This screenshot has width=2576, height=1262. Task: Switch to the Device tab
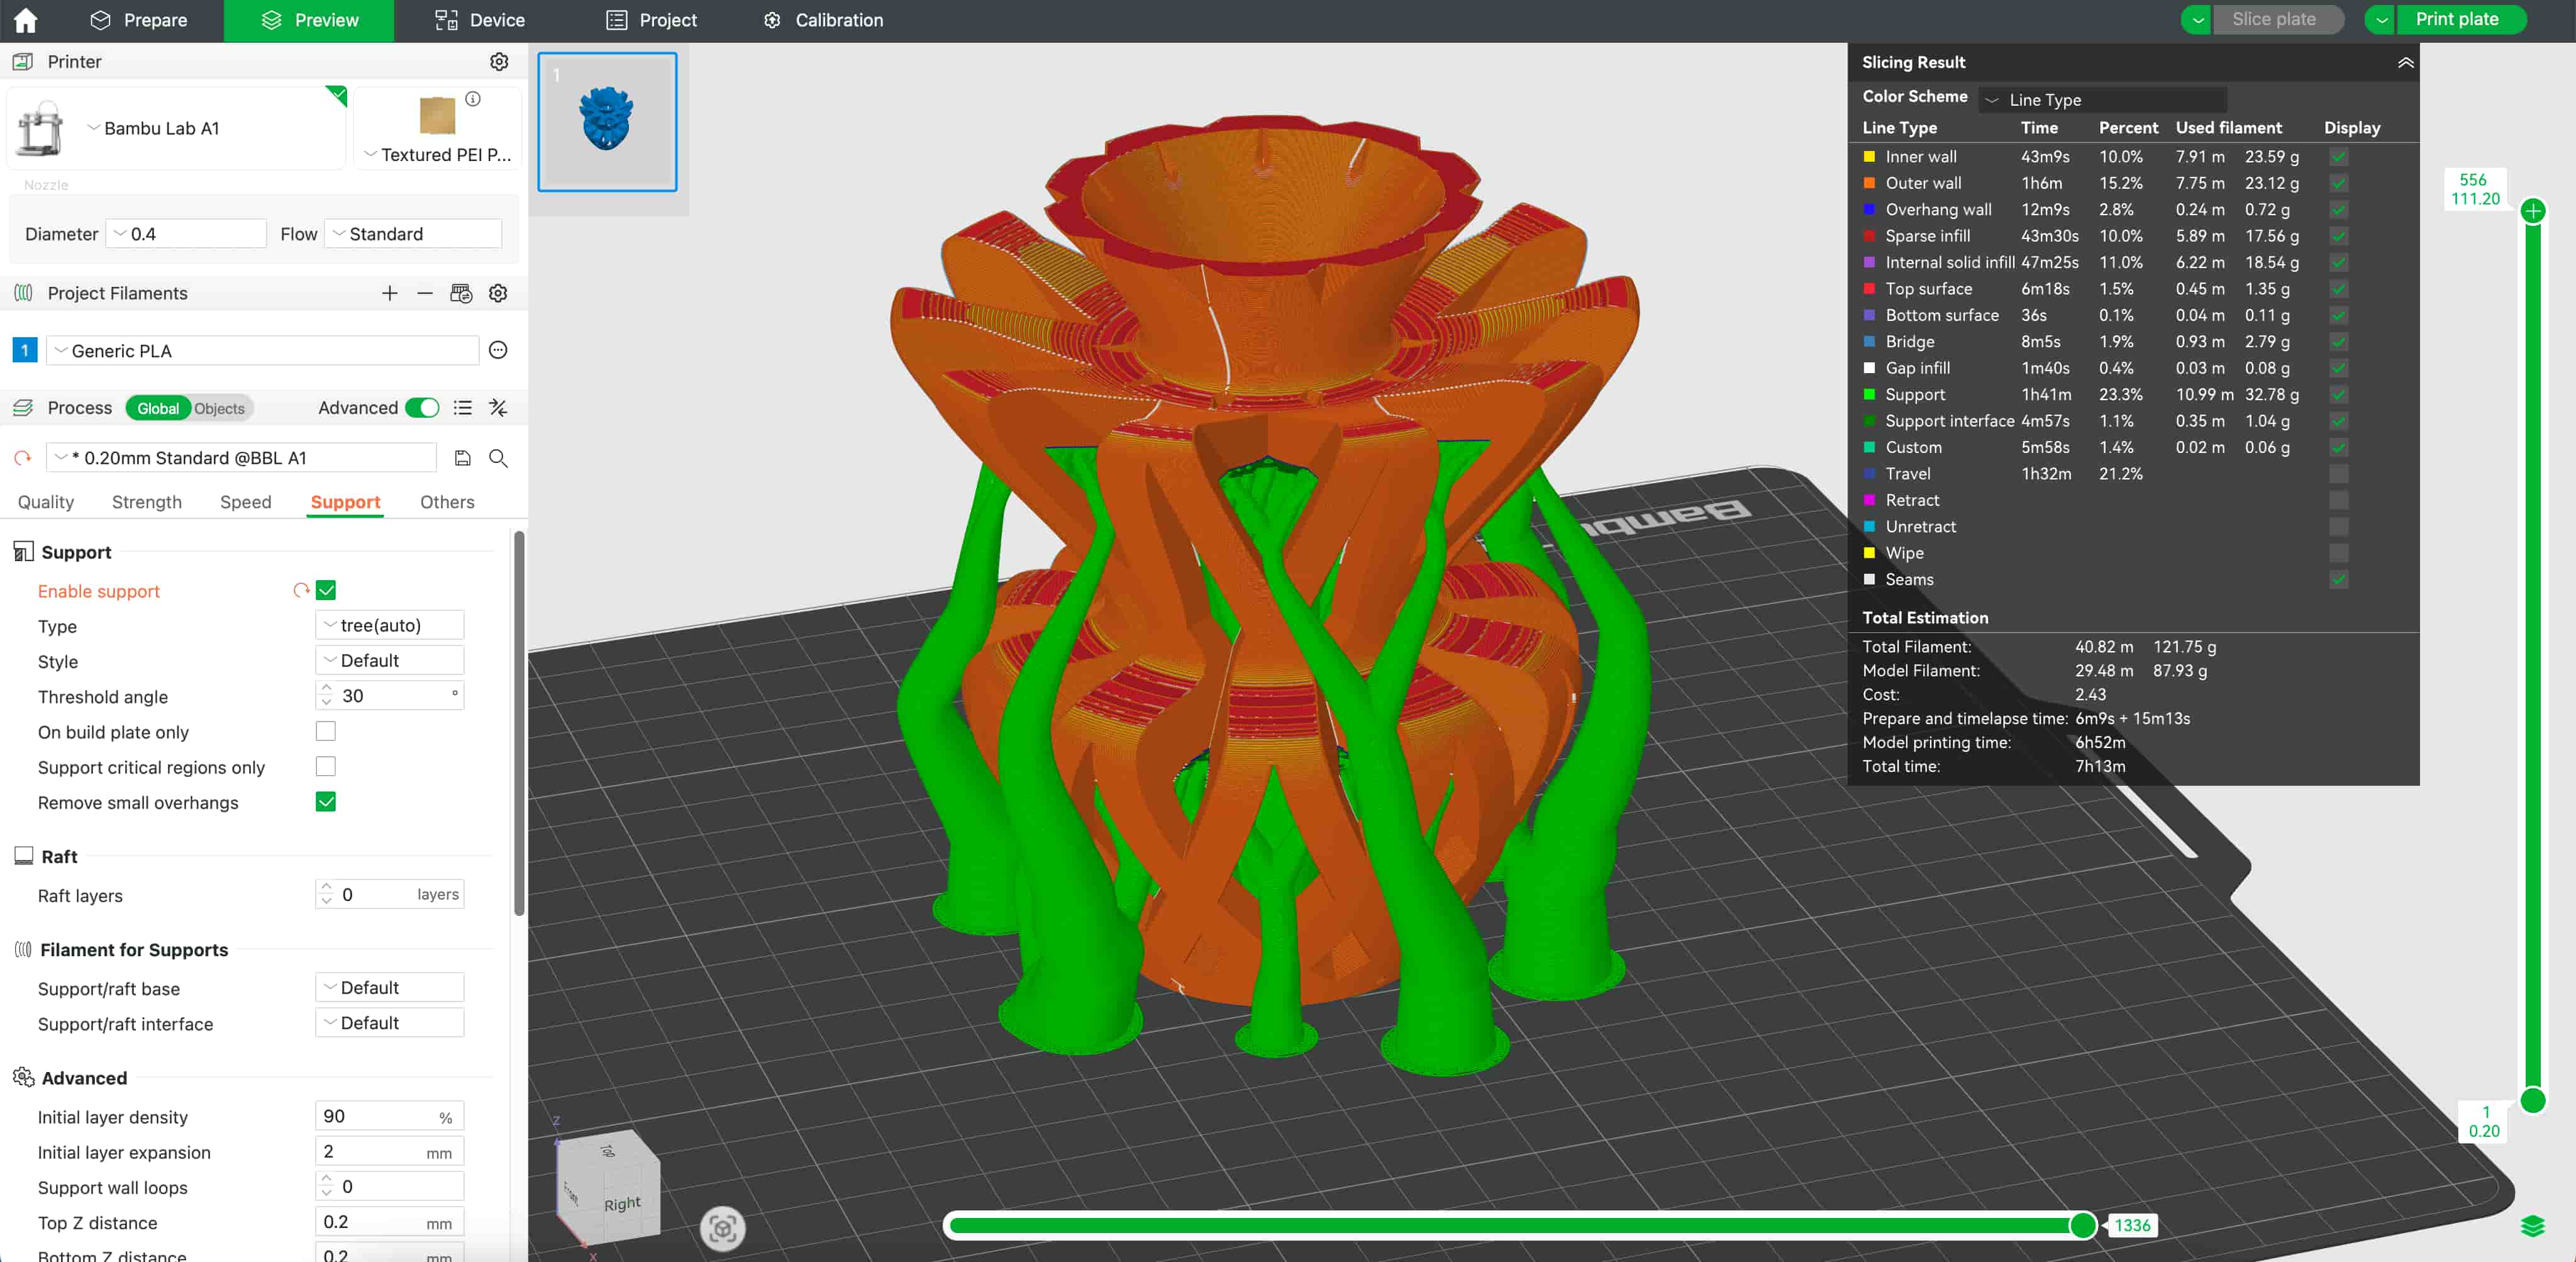[480, 20]
